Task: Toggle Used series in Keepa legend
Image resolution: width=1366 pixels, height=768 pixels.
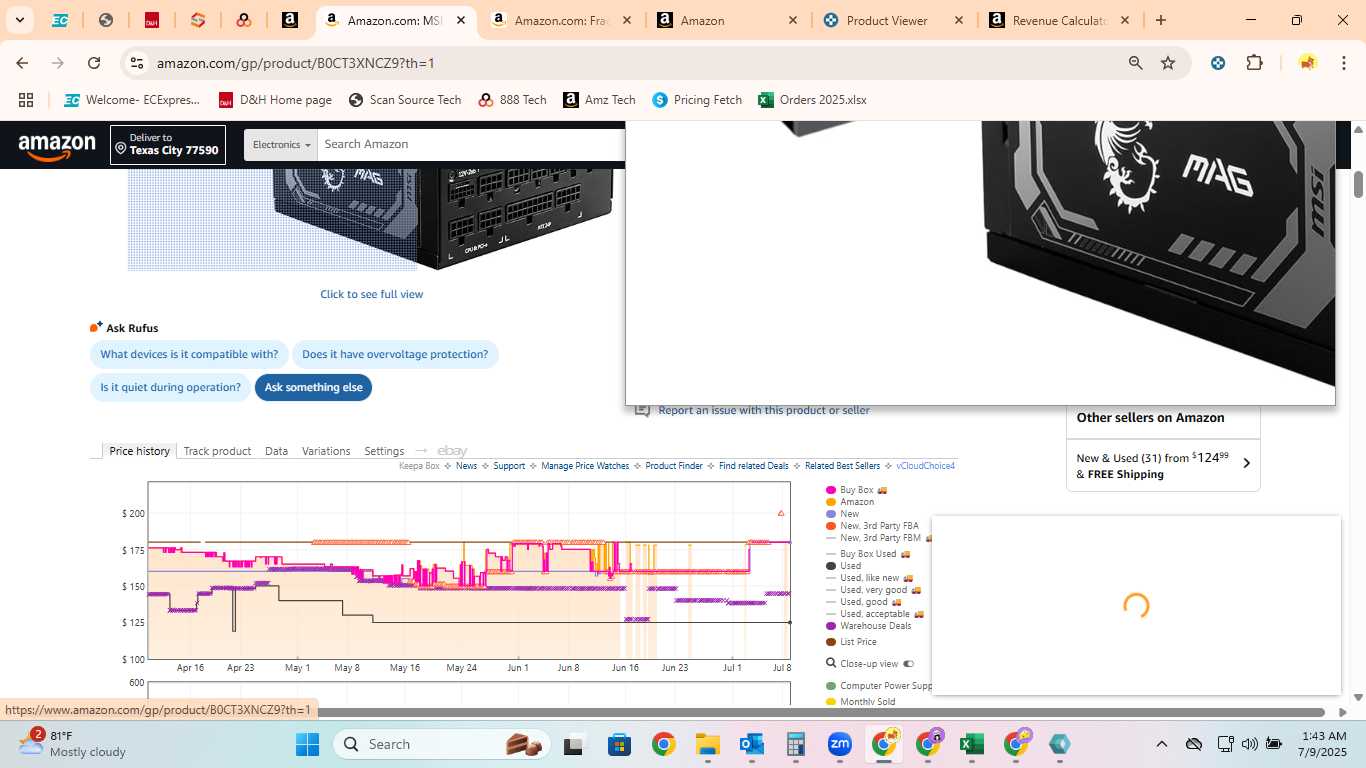Action: [843, 566]
